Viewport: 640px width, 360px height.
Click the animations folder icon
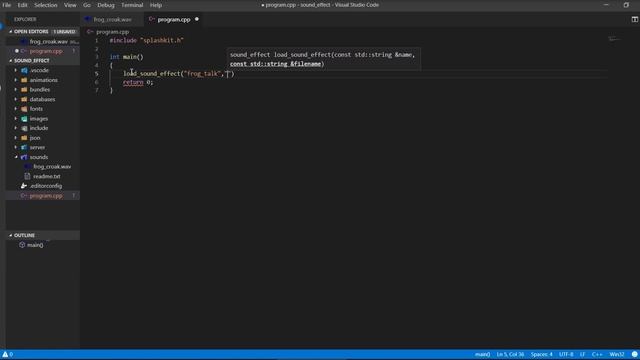[24, 80]
